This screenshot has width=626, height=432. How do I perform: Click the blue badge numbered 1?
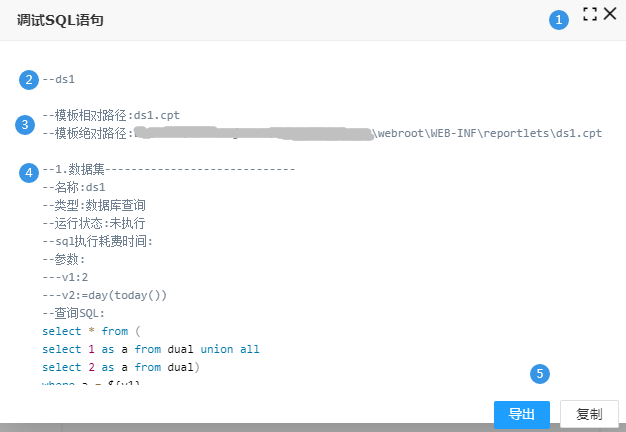[559, 19]
